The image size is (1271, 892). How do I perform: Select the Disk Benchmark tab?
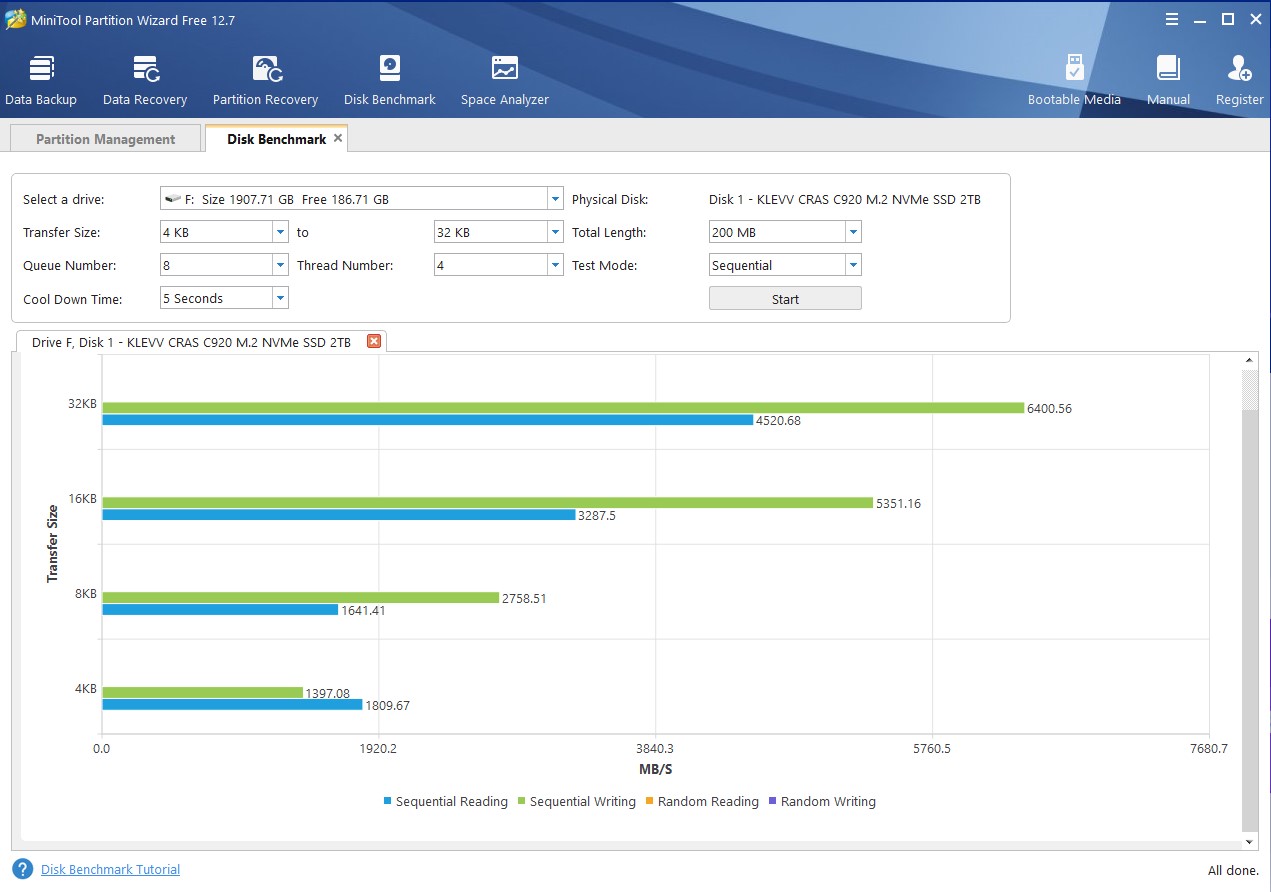pyautogui.click(x=276, y=139)
